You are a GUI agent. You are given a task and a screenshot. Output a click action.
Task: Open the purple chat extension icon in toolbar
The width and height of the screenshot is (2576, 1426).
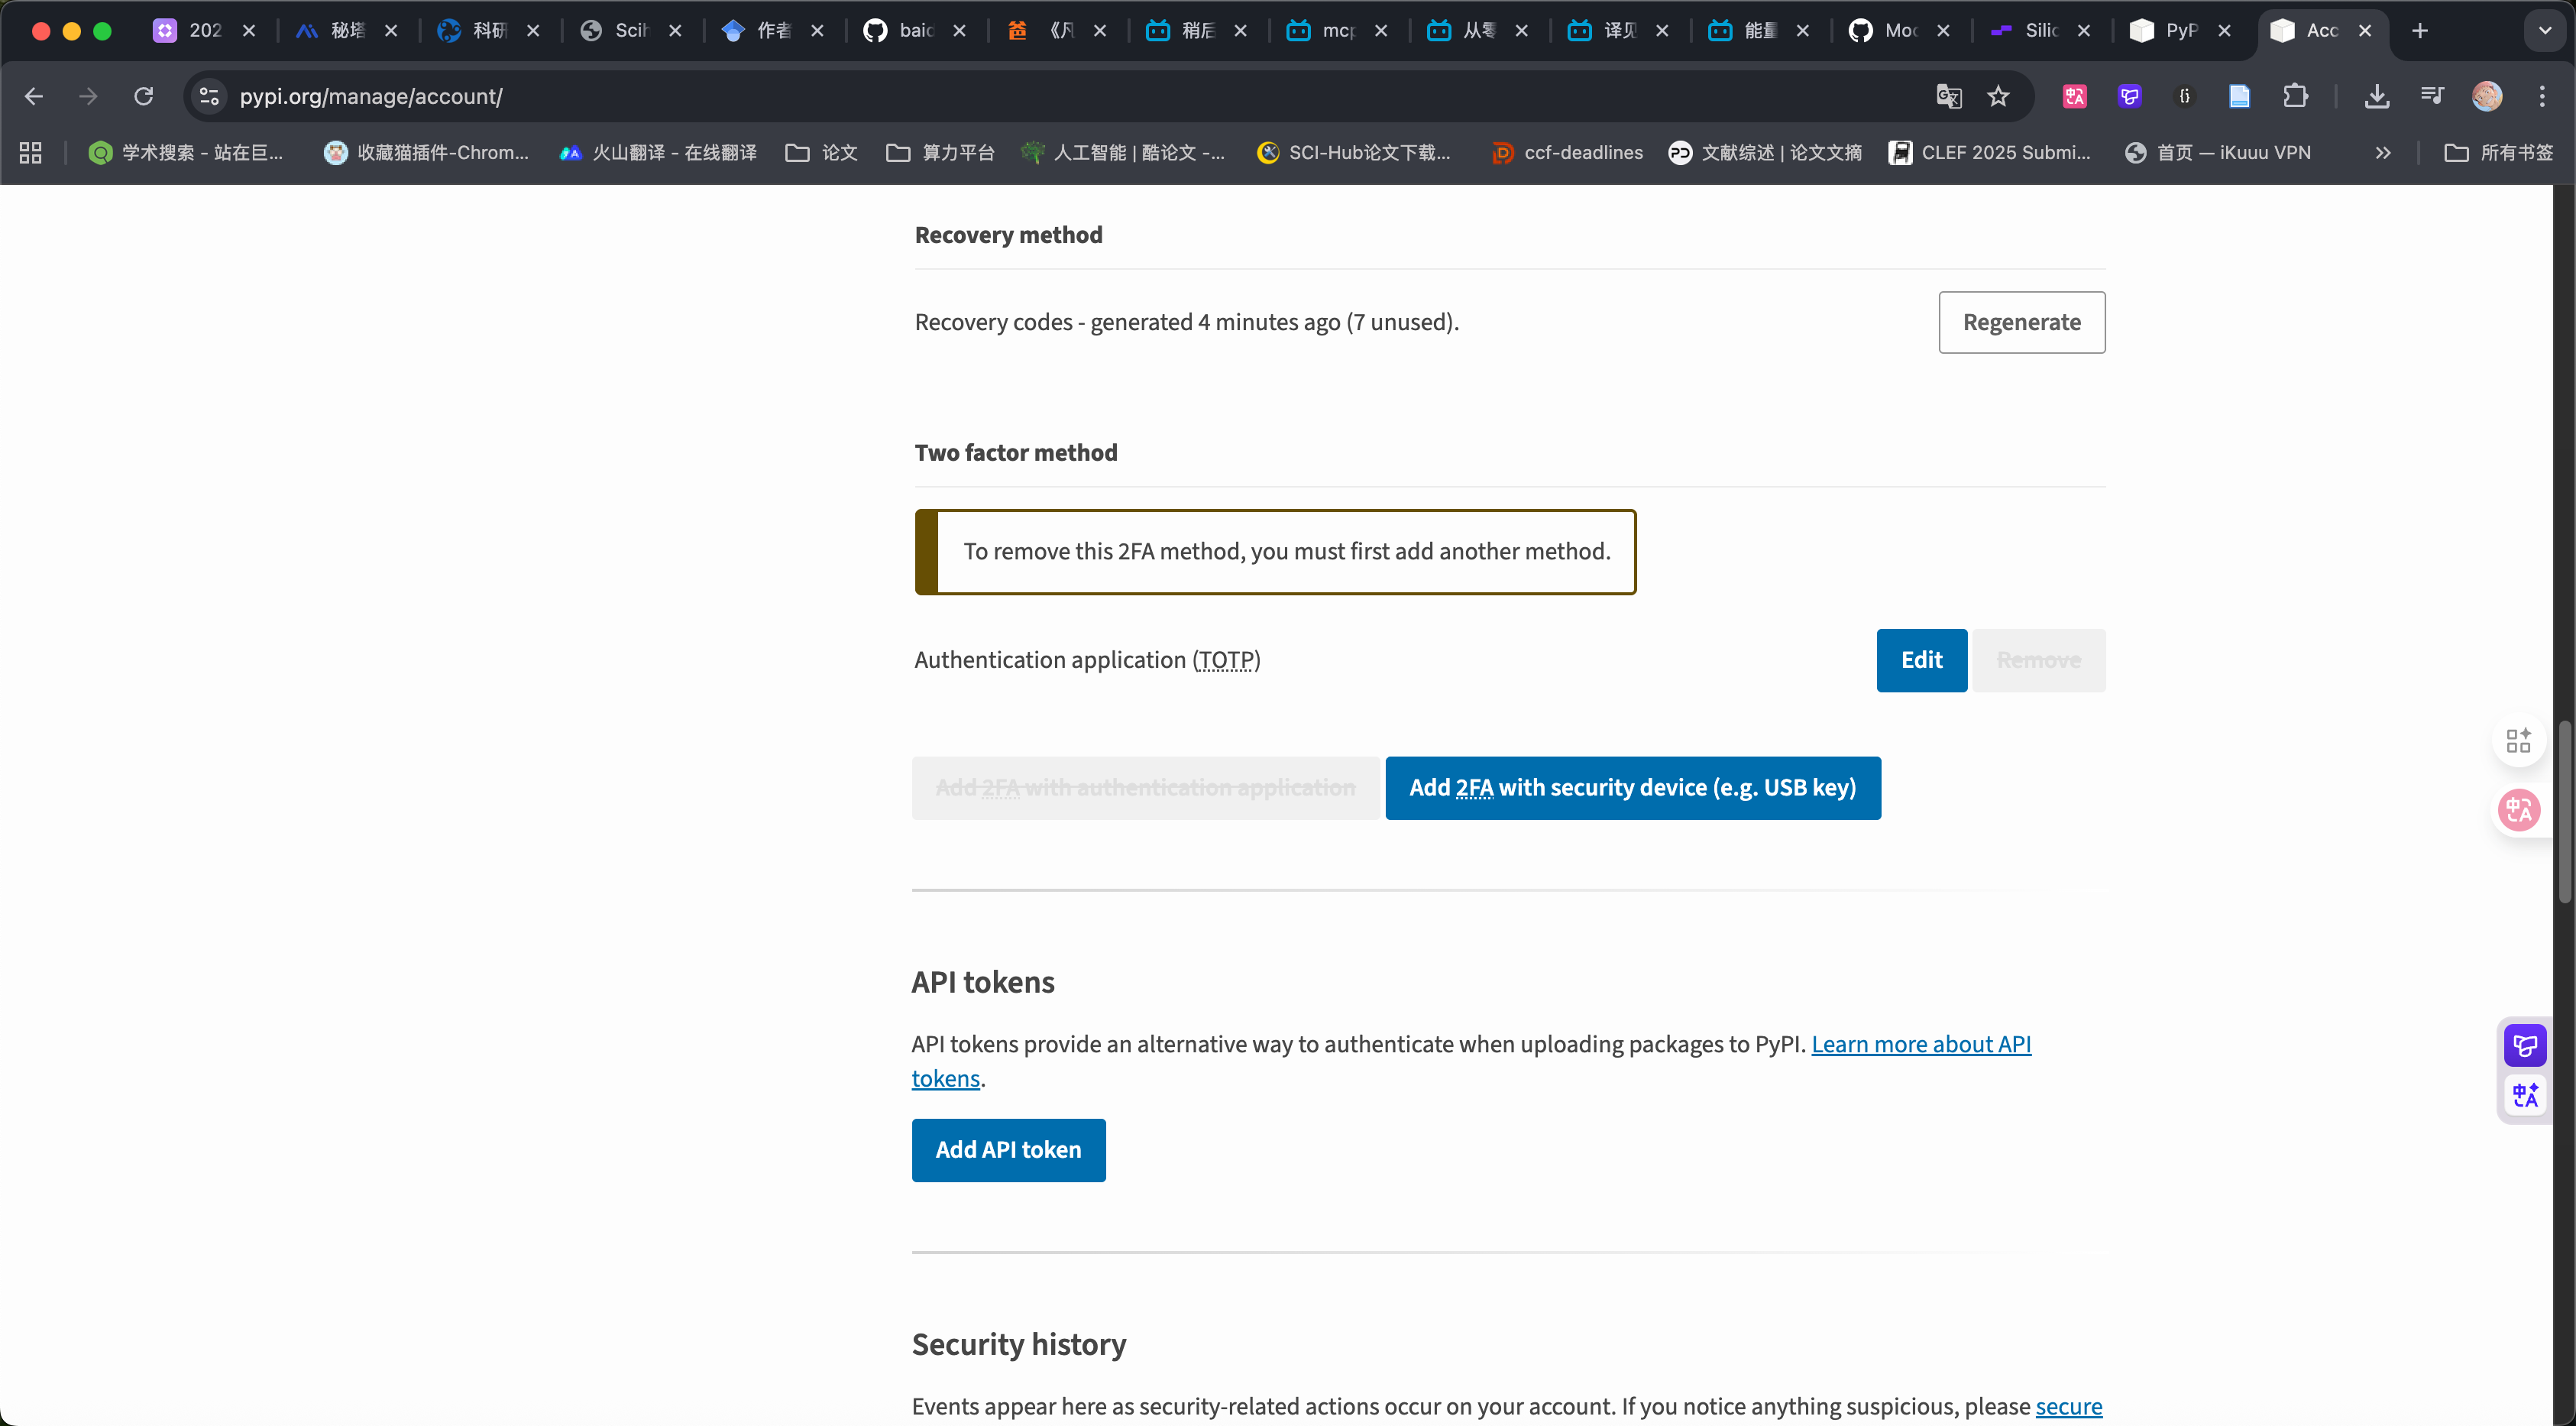[x=2129, y=96]
